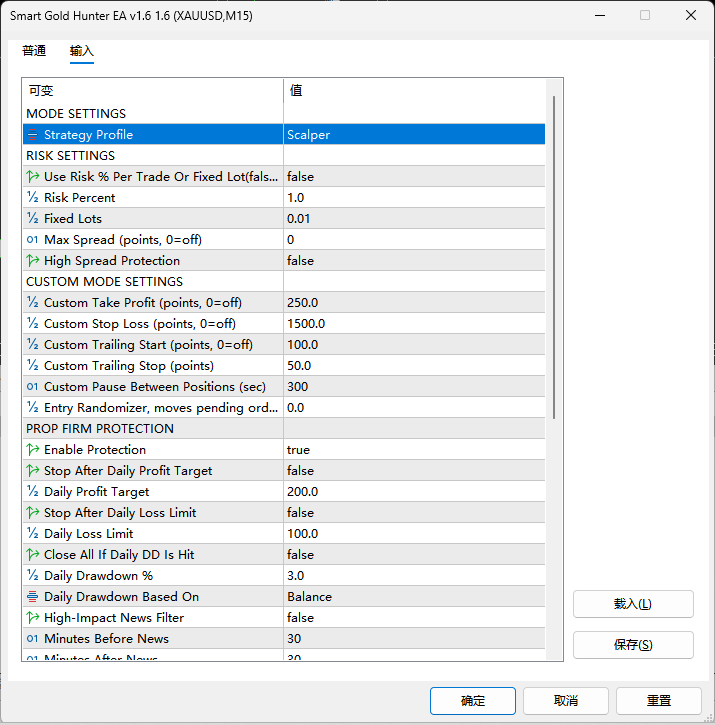This screenshot has height=725, width=715.
Task: Switch to the 普通 tab
Action: pos(34,50)
